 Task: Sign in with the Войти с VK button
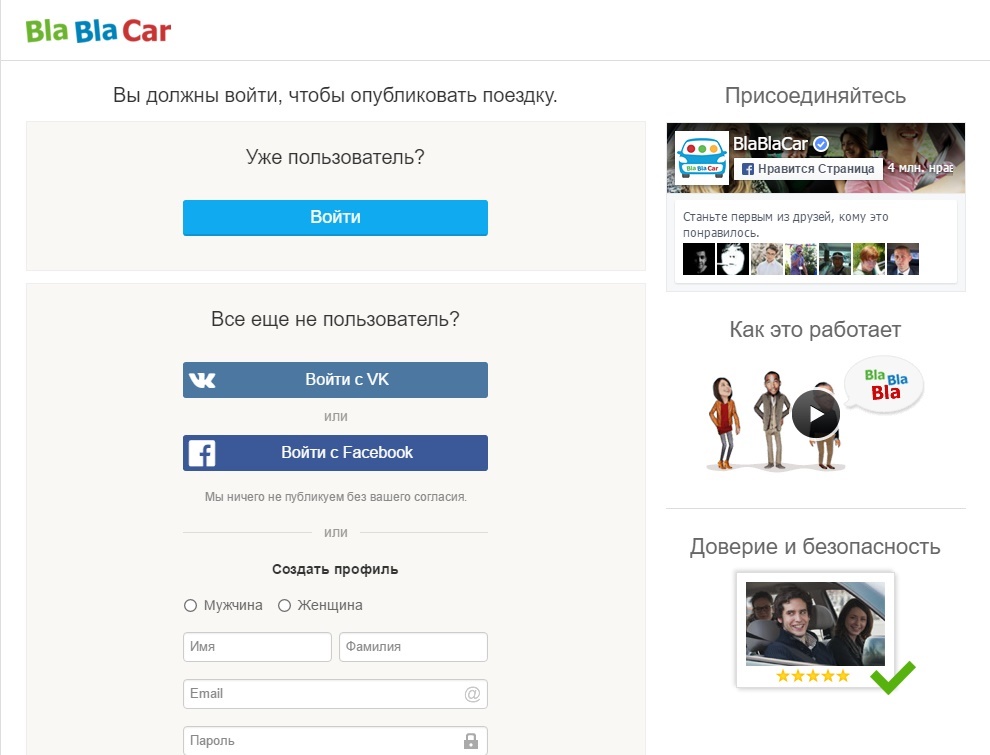point(335,380)
